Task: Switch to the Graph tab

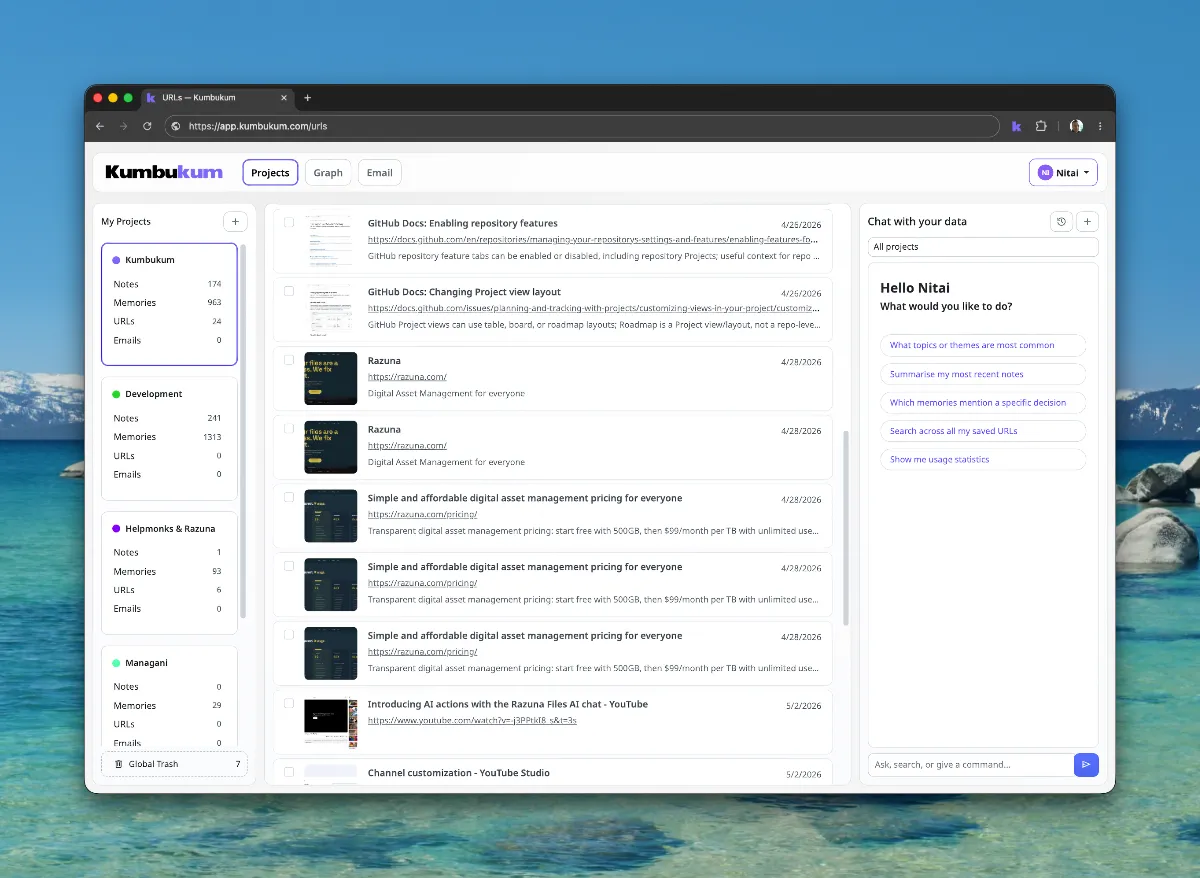Action: (328, 172)
